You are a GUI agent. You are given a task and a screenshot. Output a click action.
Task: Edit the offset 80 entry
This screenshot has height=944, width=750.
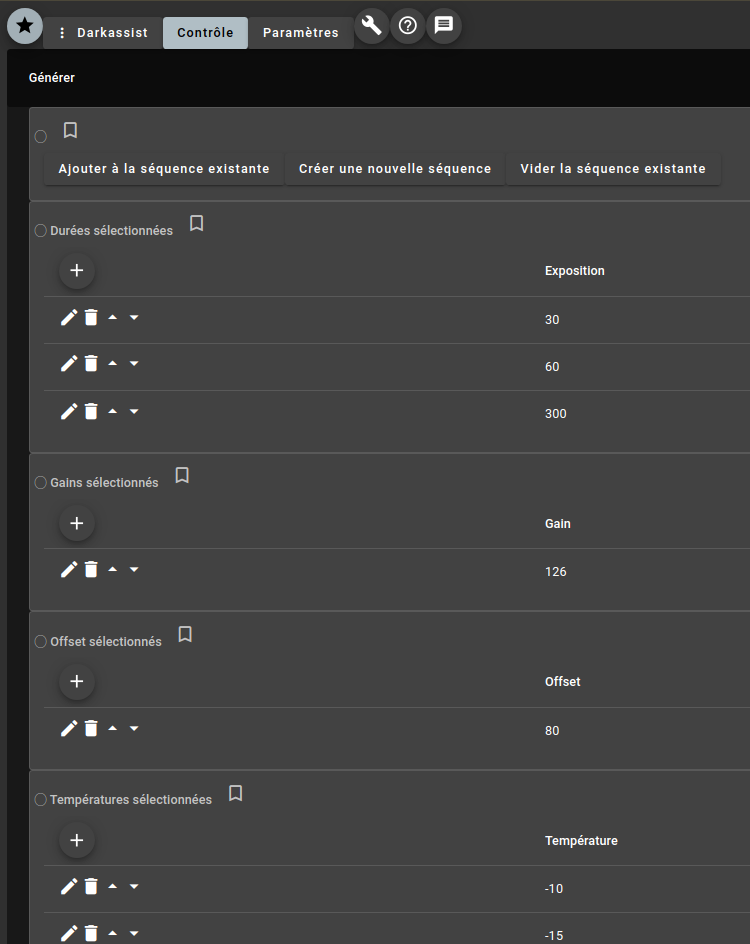[x=69, y=729]
